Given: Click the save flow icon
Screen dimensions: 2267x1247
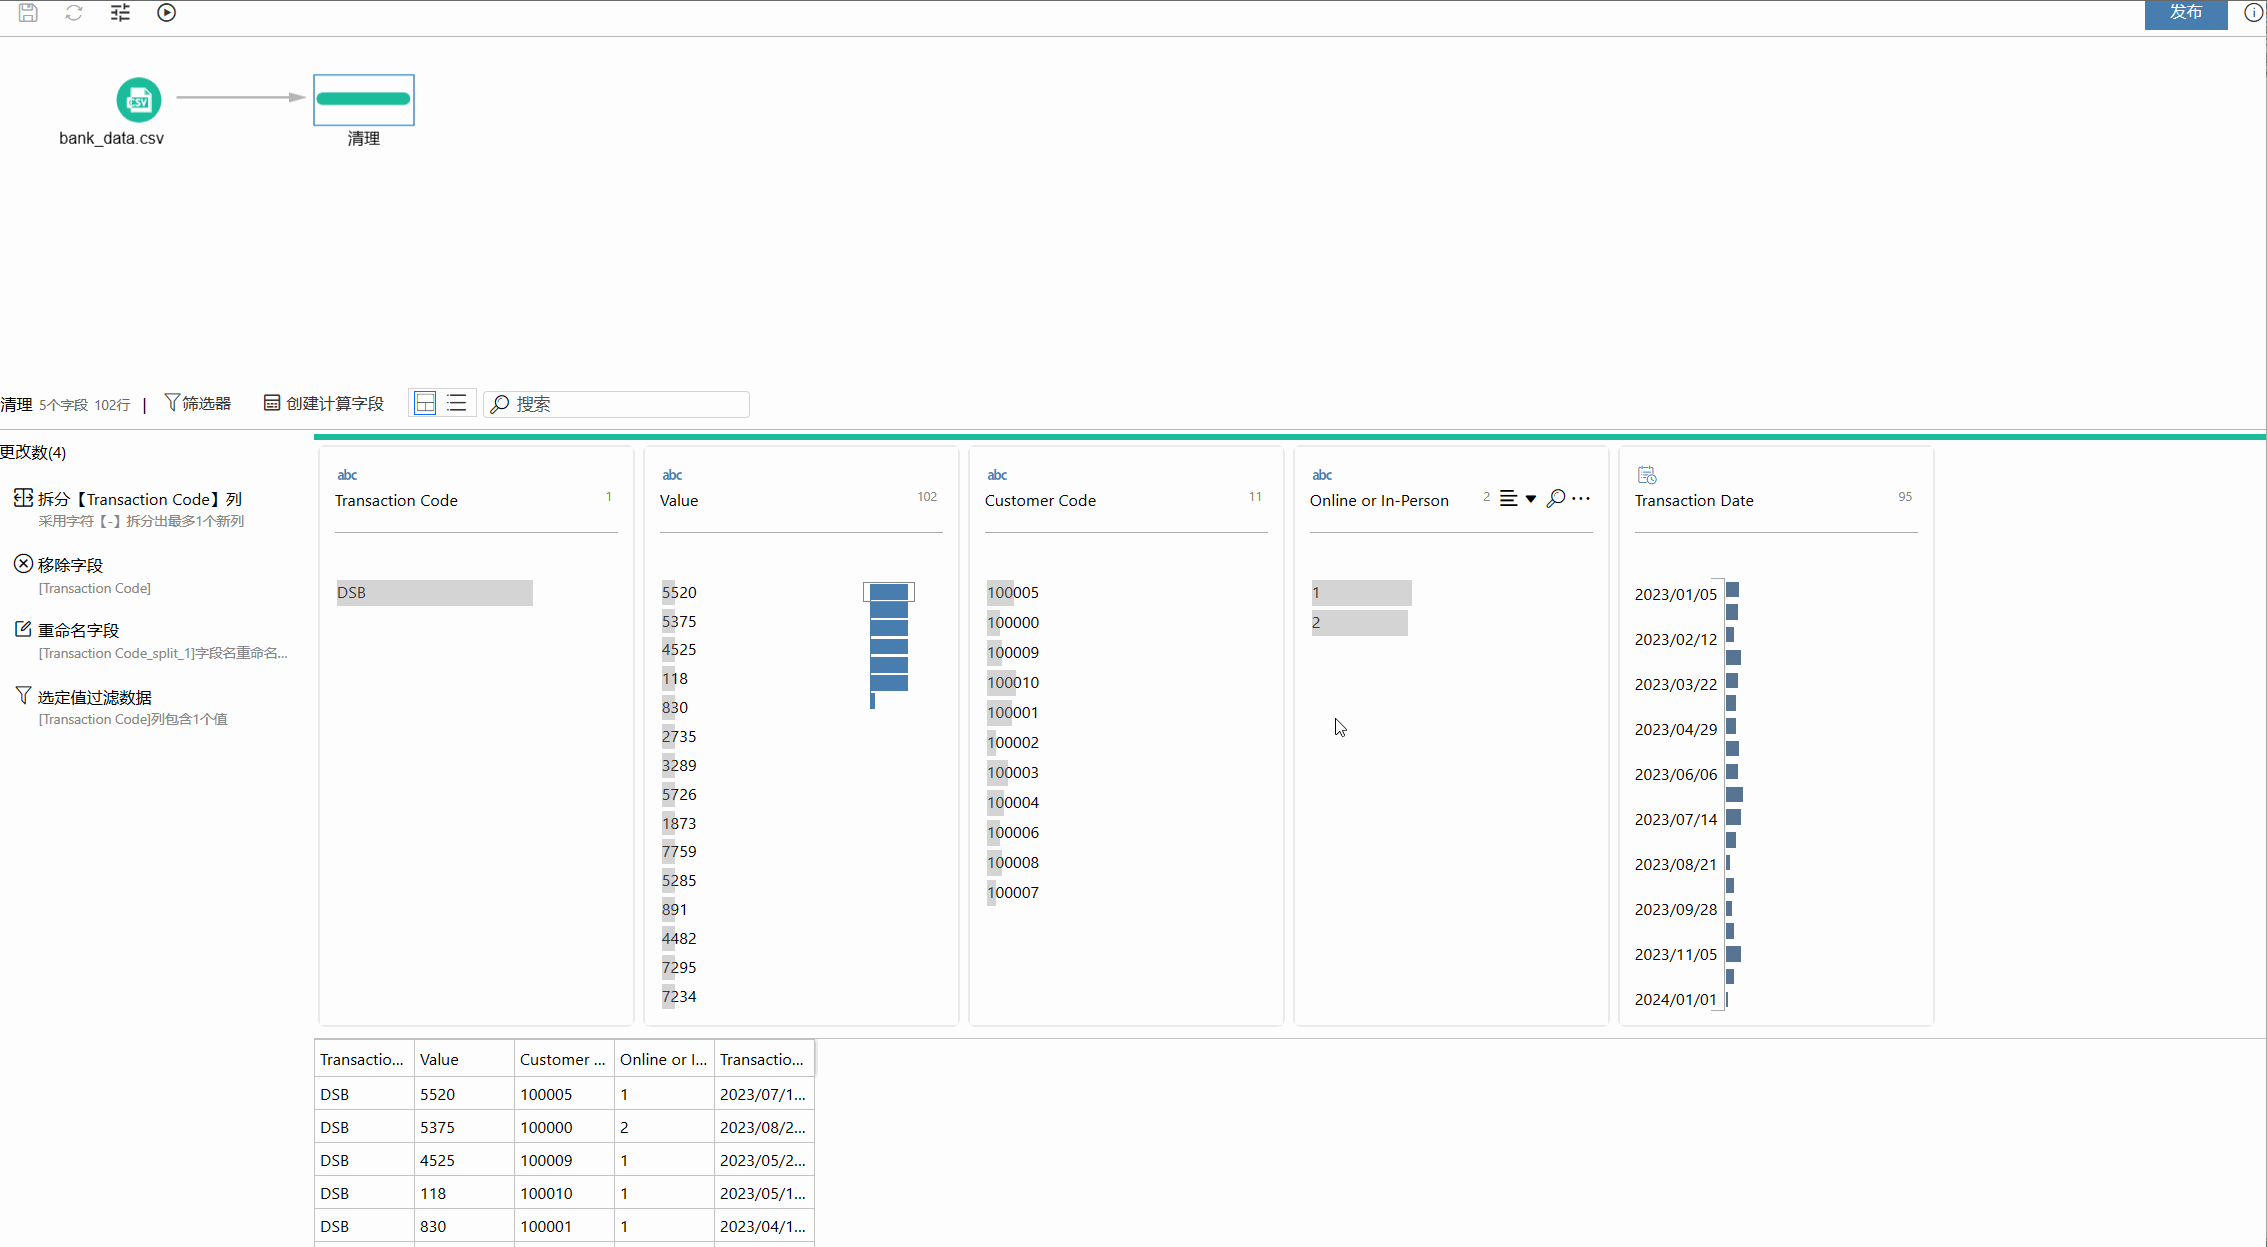Looking at the screenshot, I should point(28,13).
